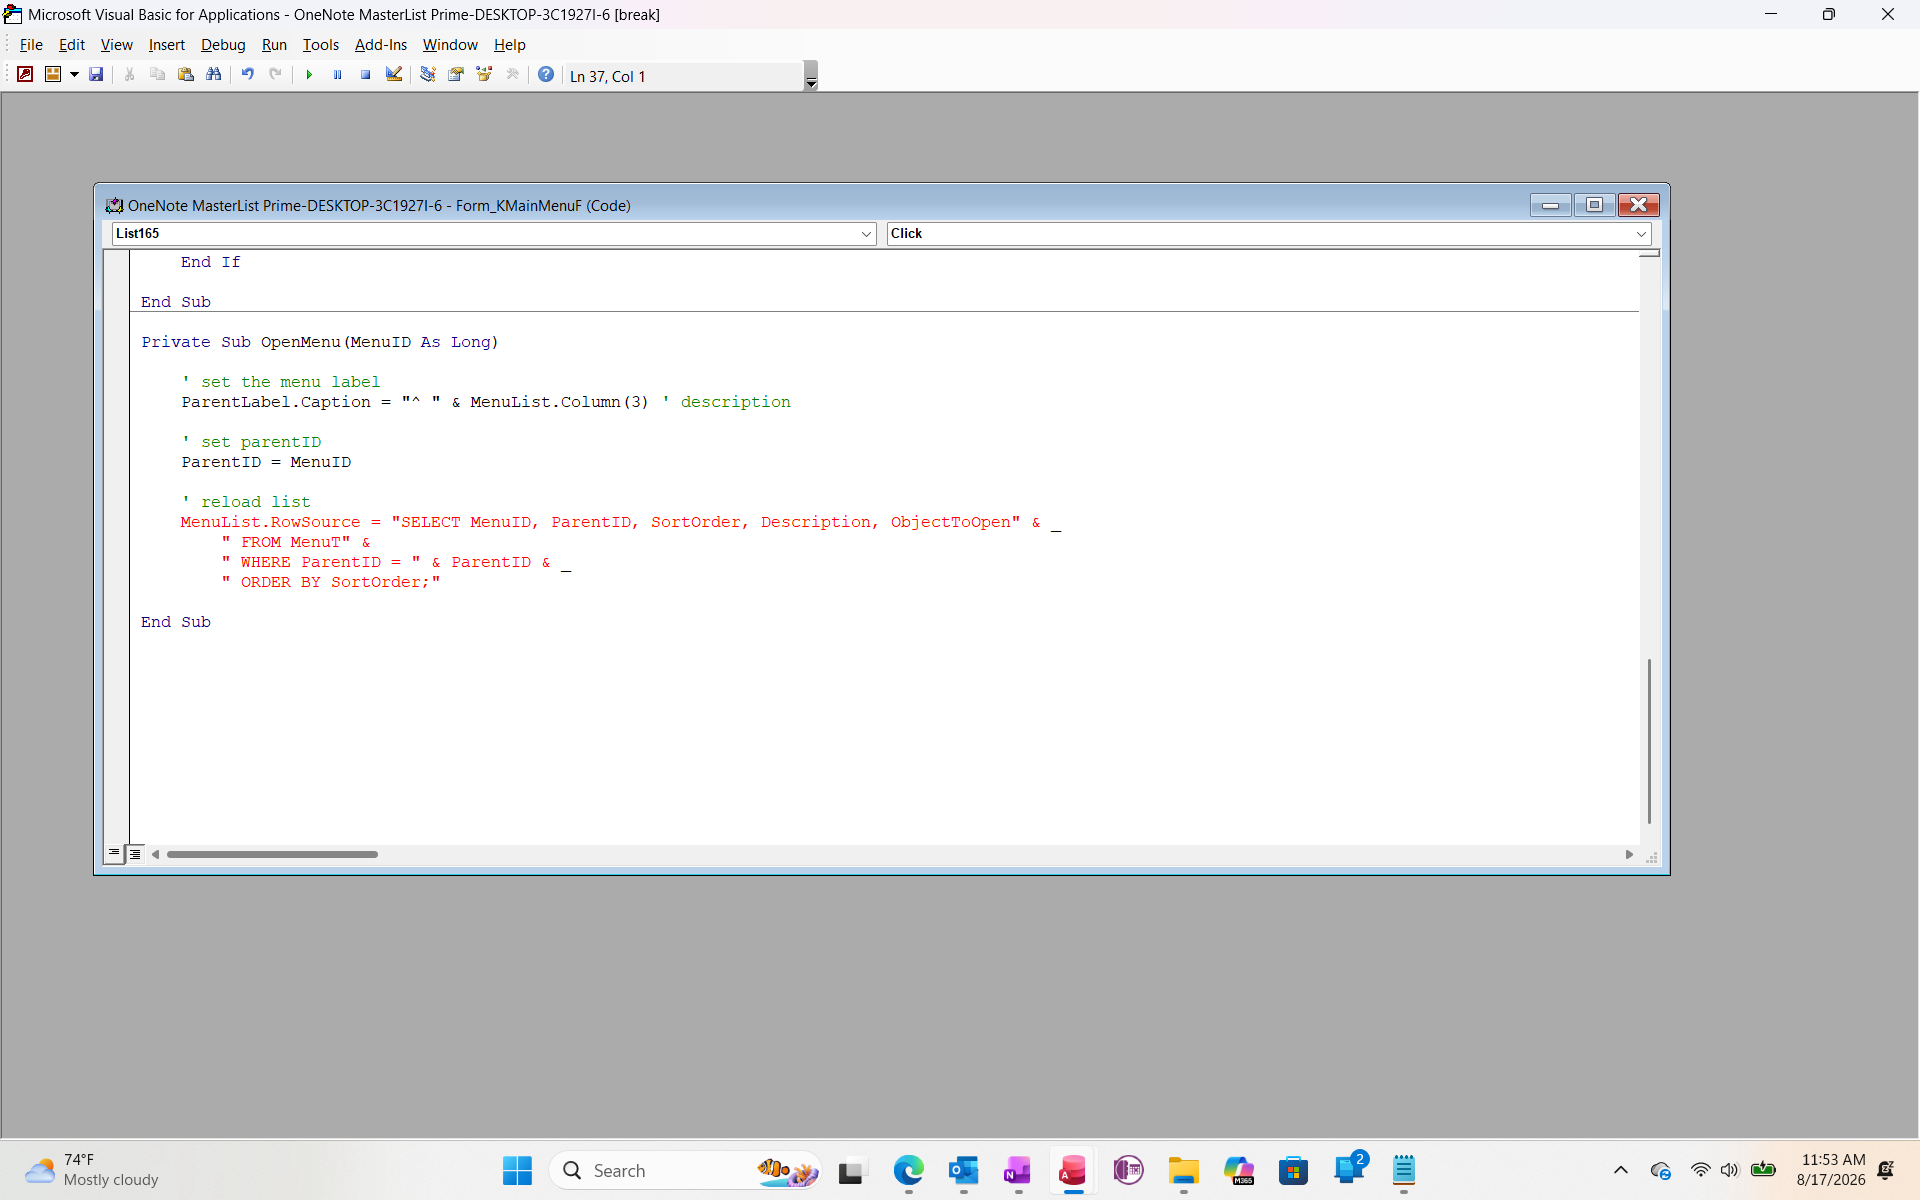
Task: Run the code with the green play icon
Action: coord(309,74)
